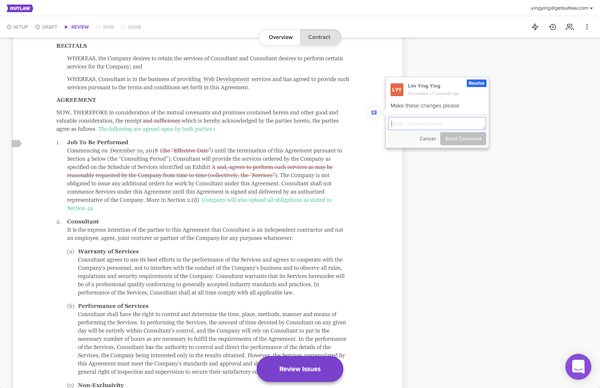
Task: Cancel the comment reply
Action: (427, 139)
